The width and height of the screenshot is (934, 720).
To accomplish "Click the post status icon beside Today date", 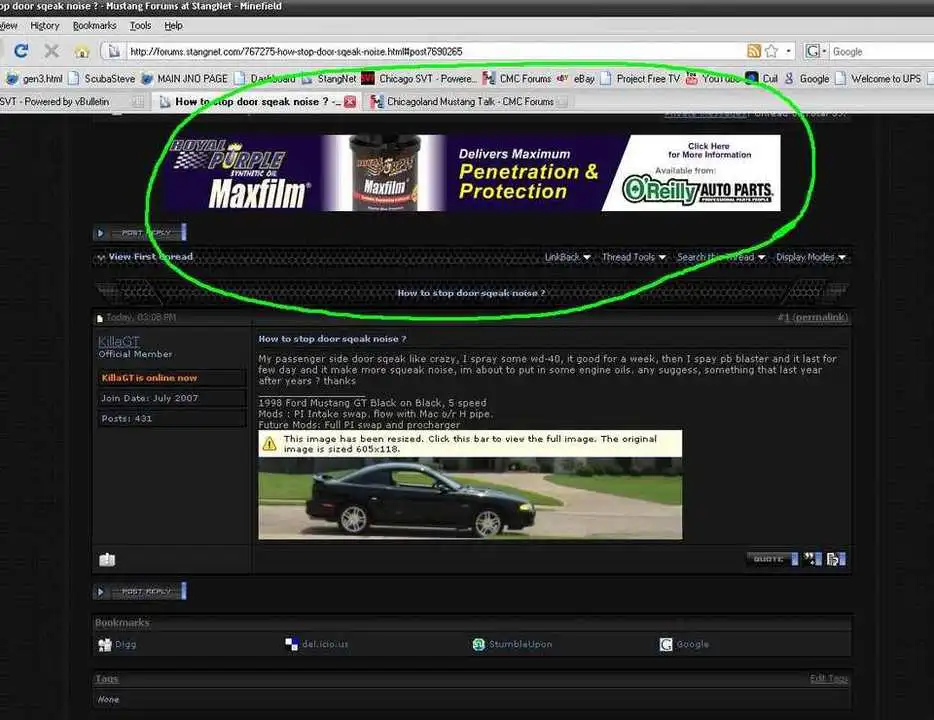I will [x=99, y=319].
